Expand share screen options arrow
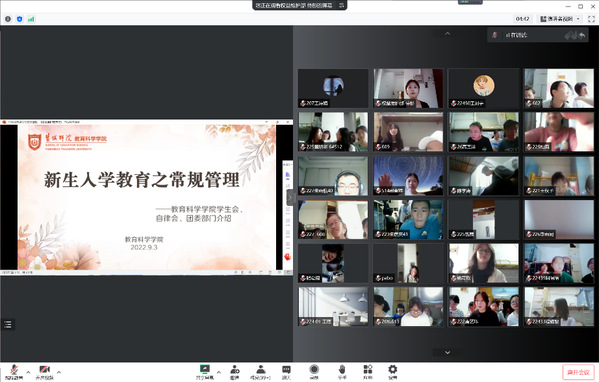This screenshot has width=599, height=382. point(219,372)
